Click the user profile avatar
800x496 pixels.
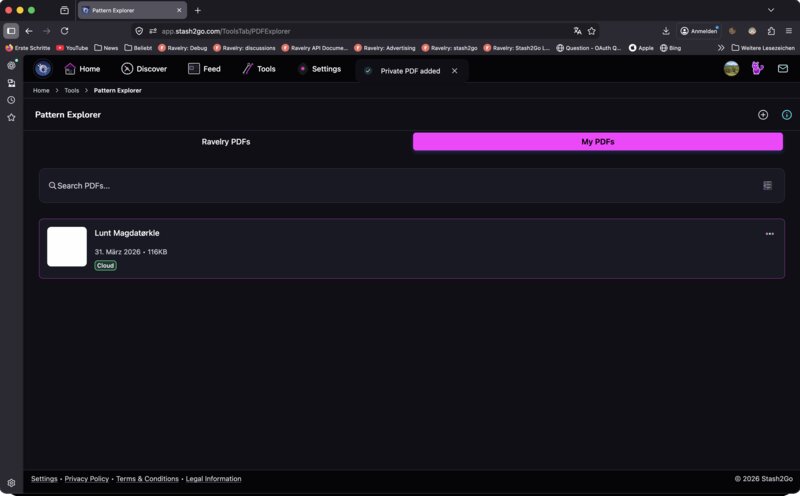pos(731,69)
